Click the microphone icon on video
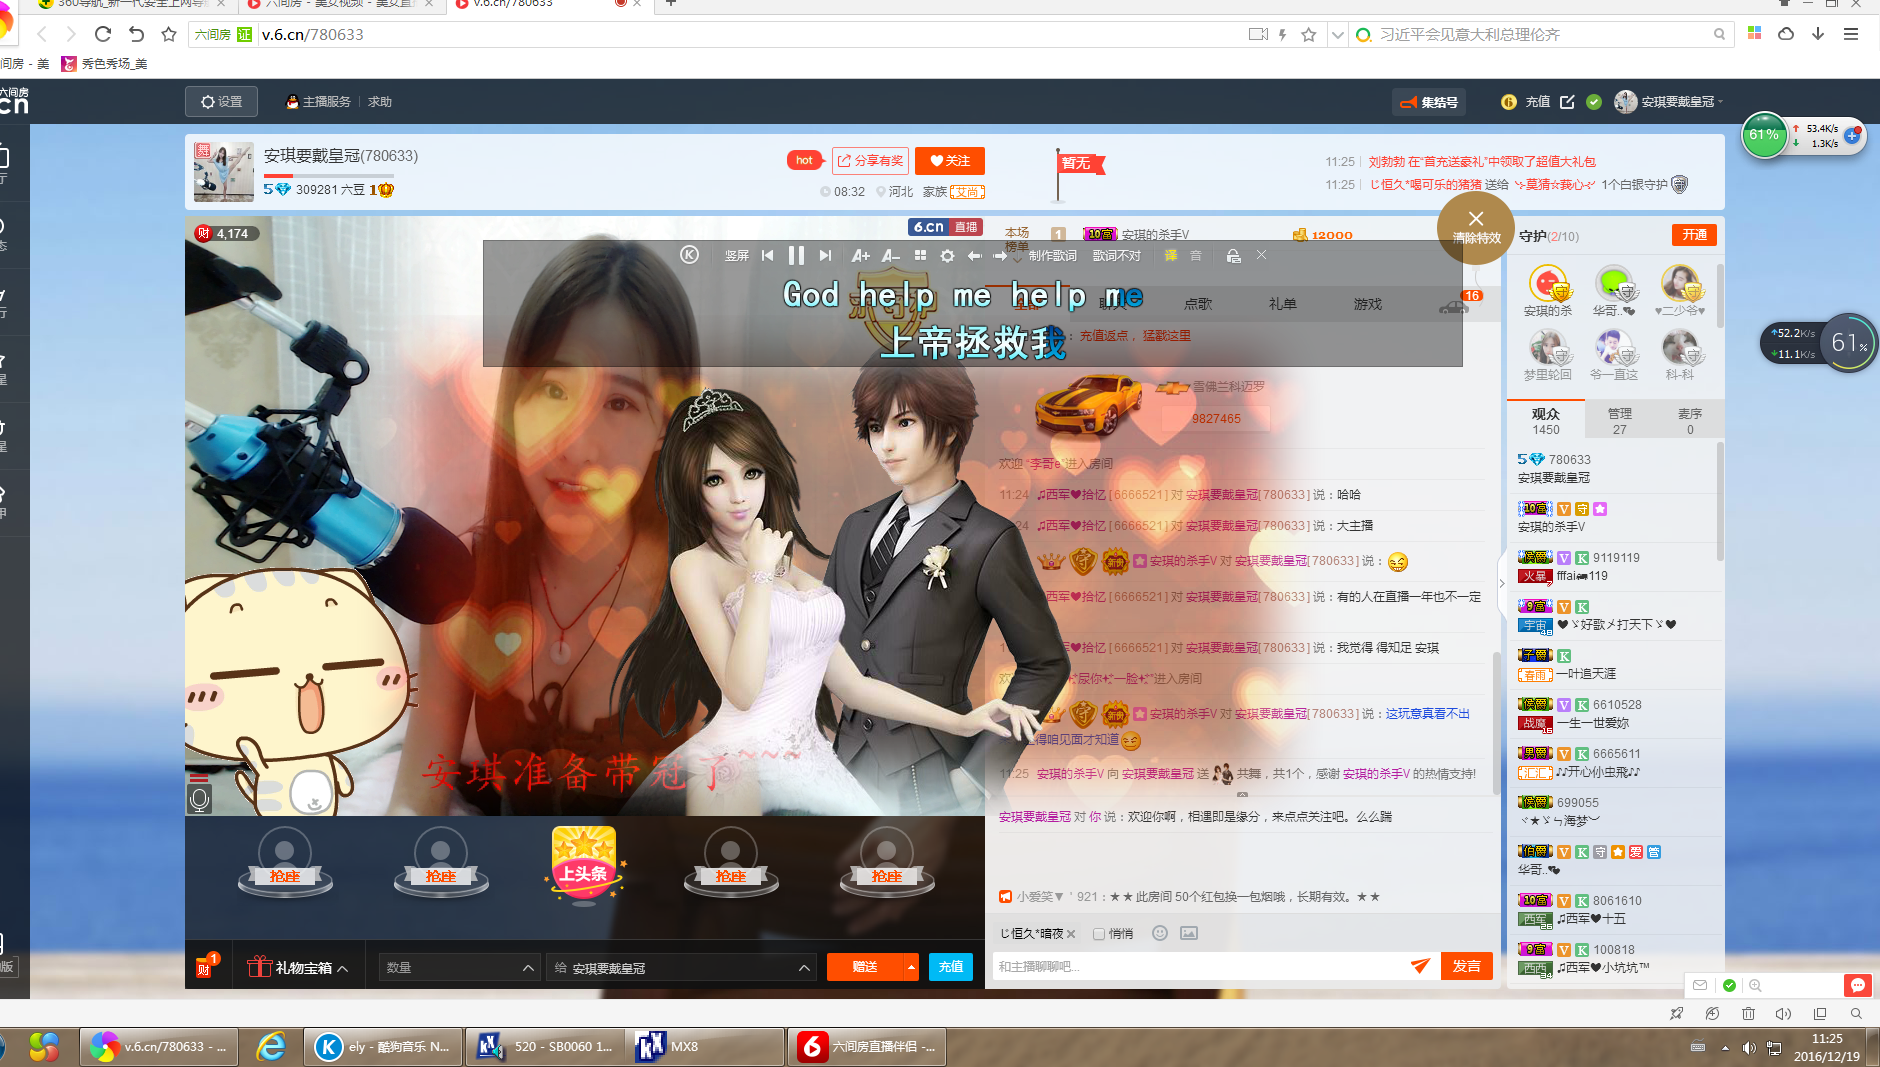The height and width of the screenshot is (1067, 1880). (x=199, y=799)
